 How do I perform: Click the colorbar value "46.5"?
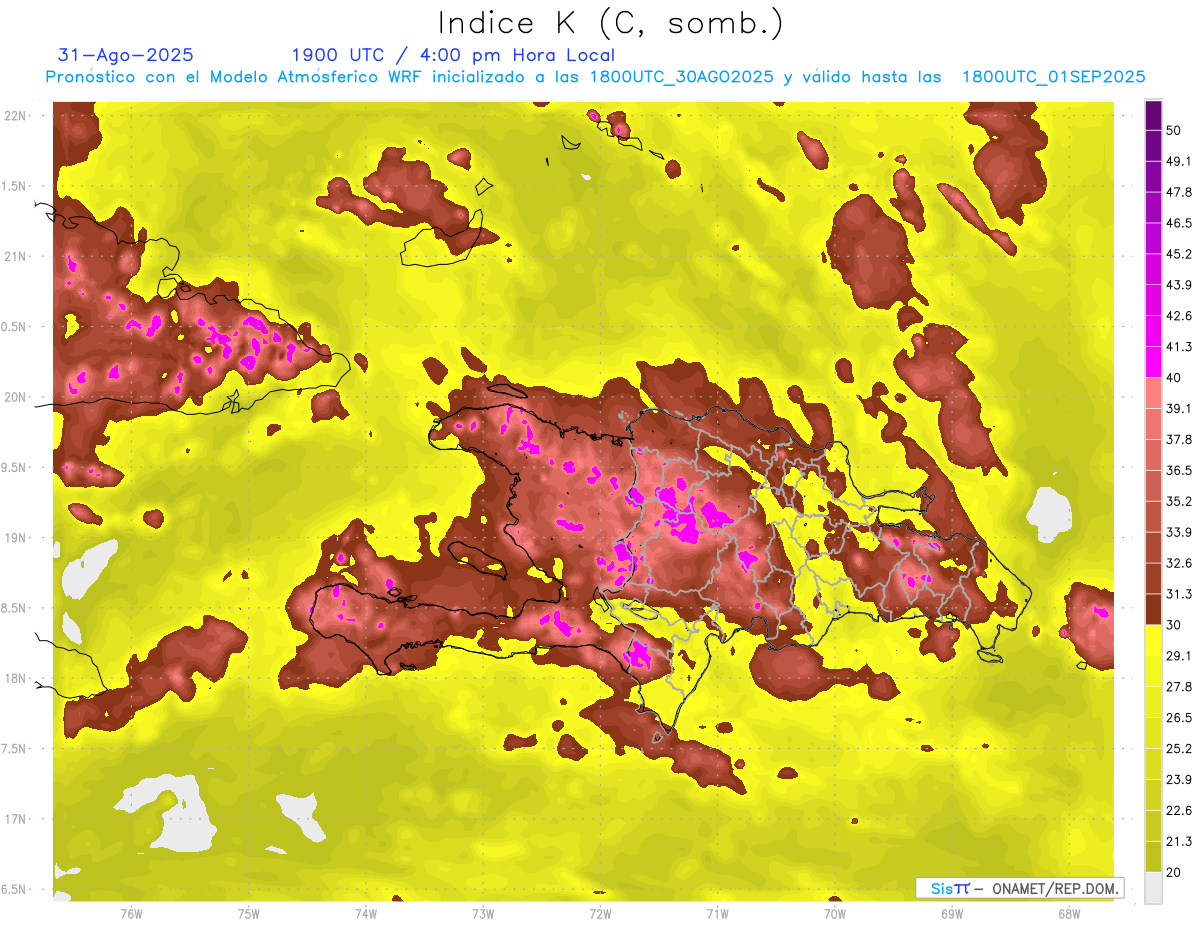1179,223
